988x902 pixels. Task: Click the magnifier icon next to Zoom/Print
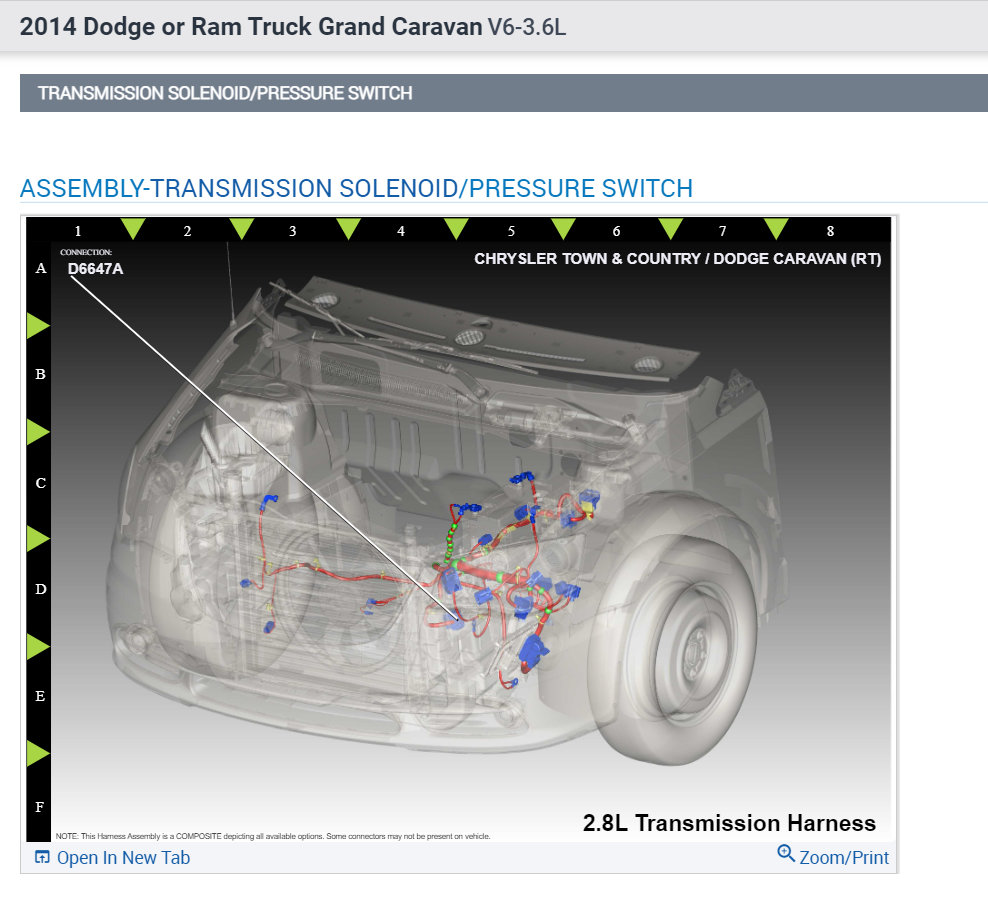point(786,855)
